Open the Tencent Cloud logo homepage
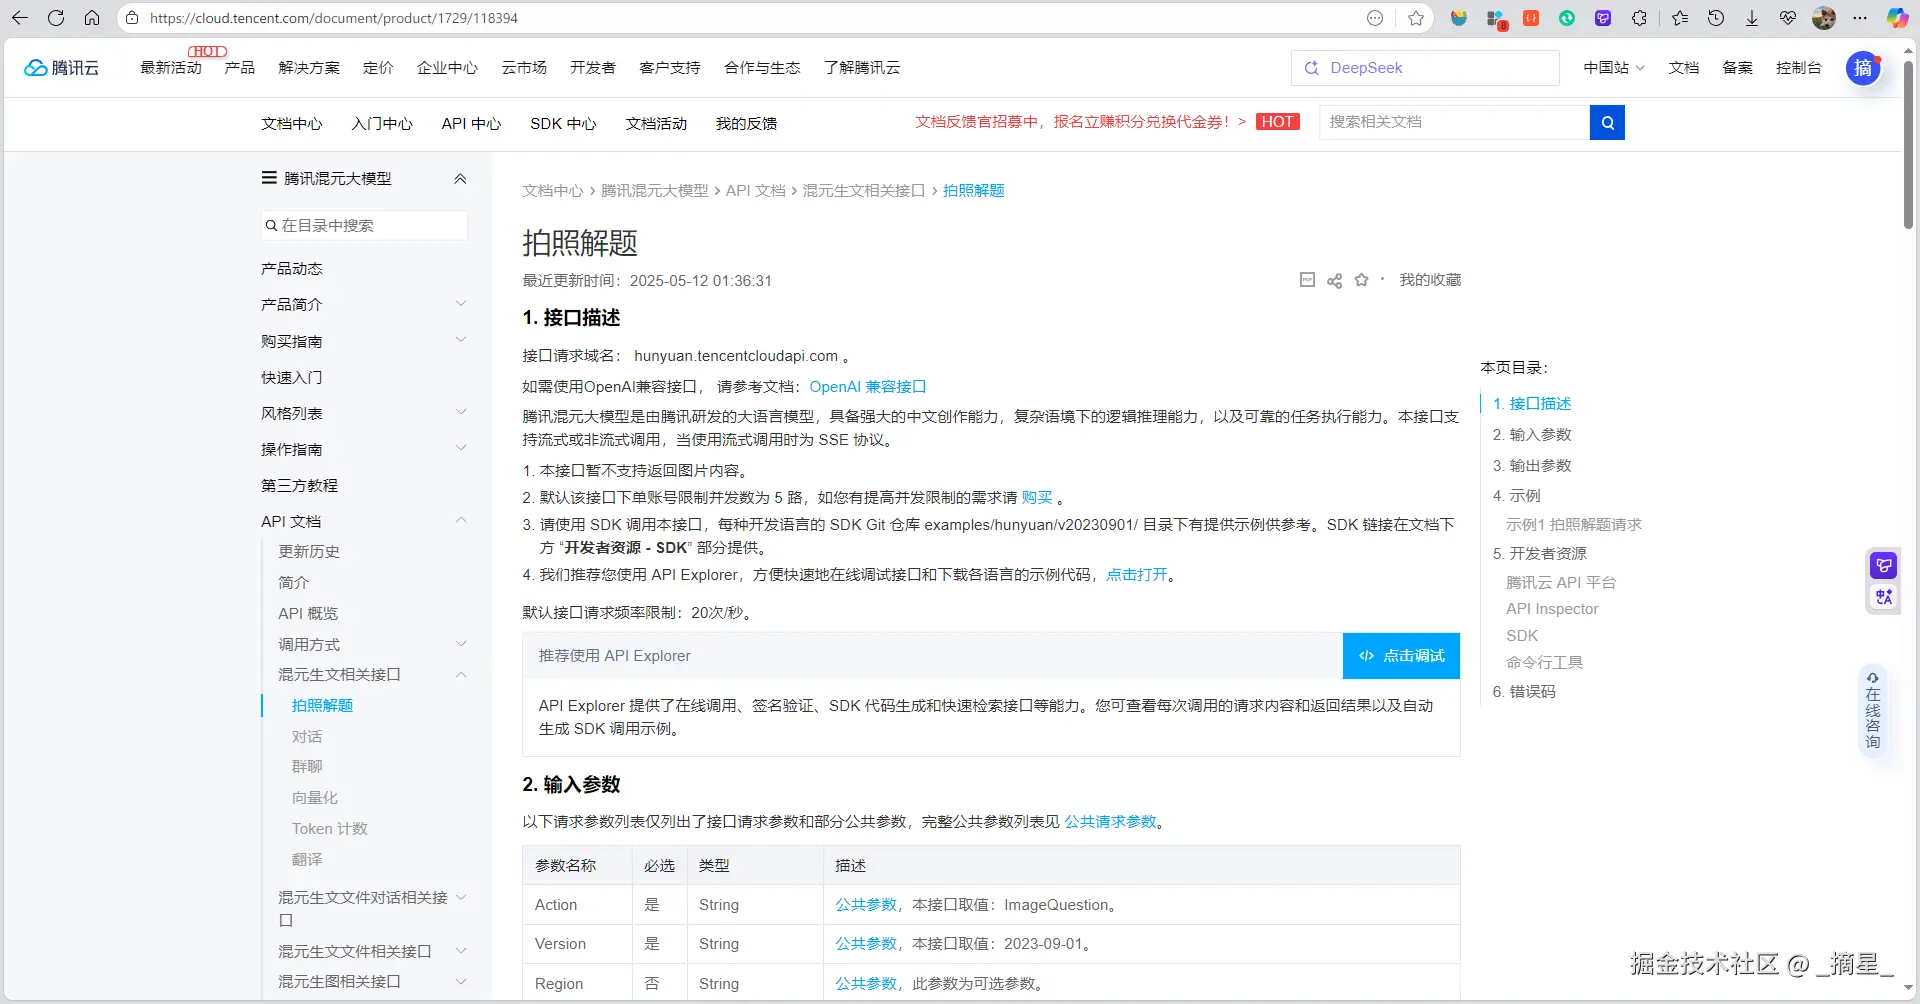Image resolution: width=1920 pixels, height=1004 pixels. pyautogui.click(x=62, y=68)
